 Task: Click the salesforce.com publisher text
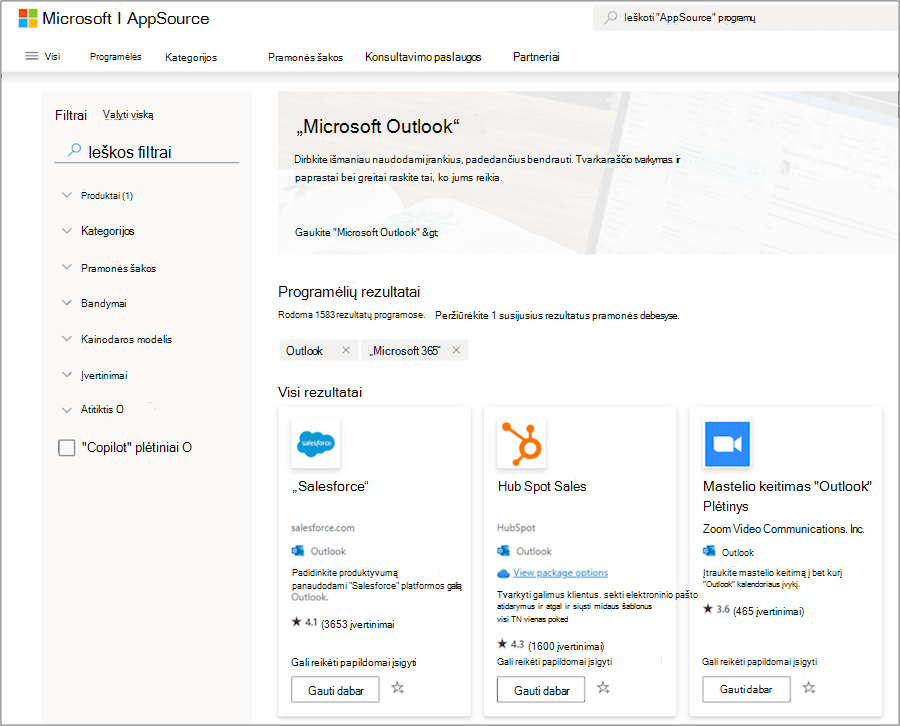(x=323, y=527)
